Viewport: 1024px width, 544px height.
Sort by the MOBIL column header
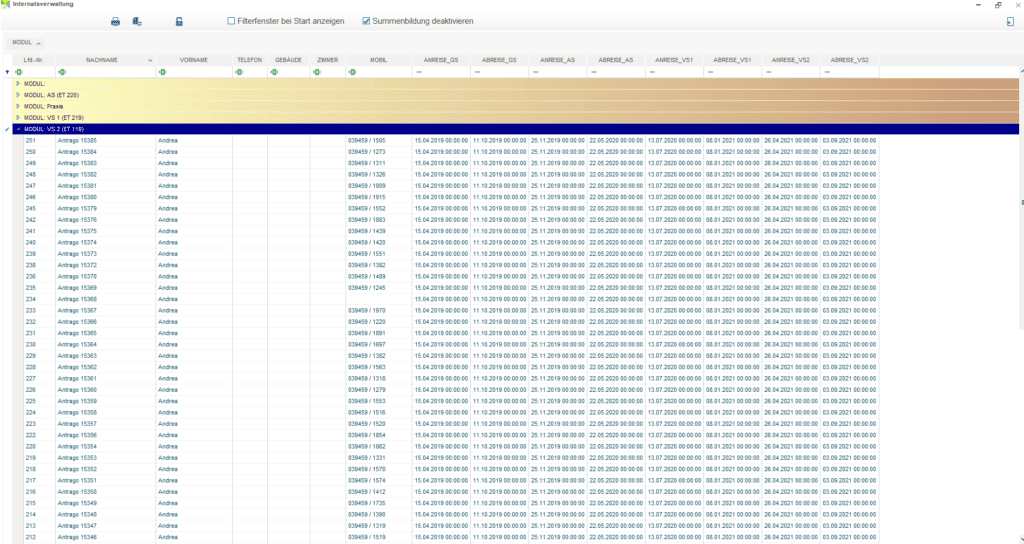tap(379, 60)
